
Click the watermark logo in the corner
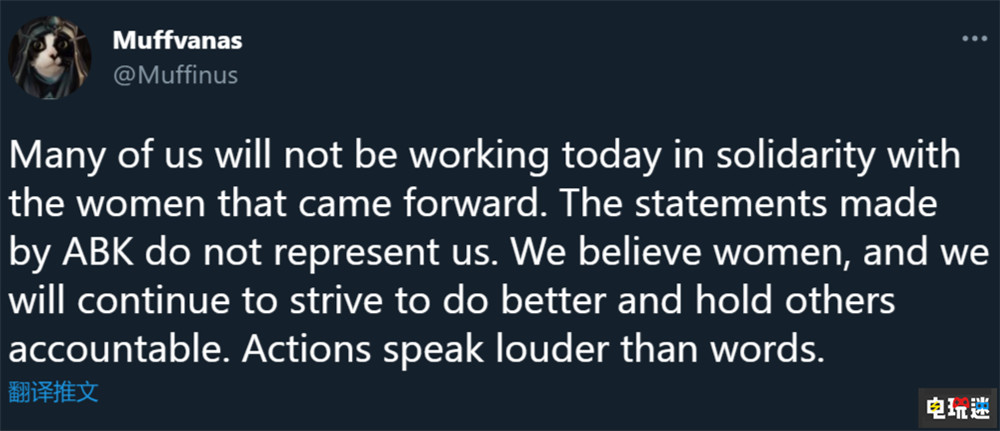point(958,408)
